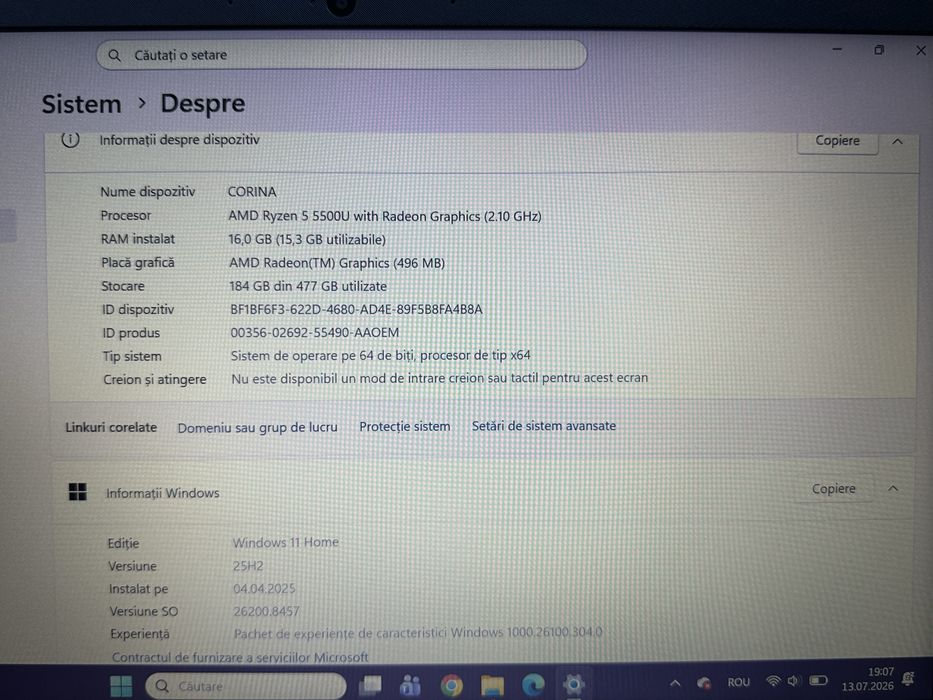Viewport: 933px width, 700px height.
Task: Go back to the Sistem breadcrumb
Action: pos(82,104)
